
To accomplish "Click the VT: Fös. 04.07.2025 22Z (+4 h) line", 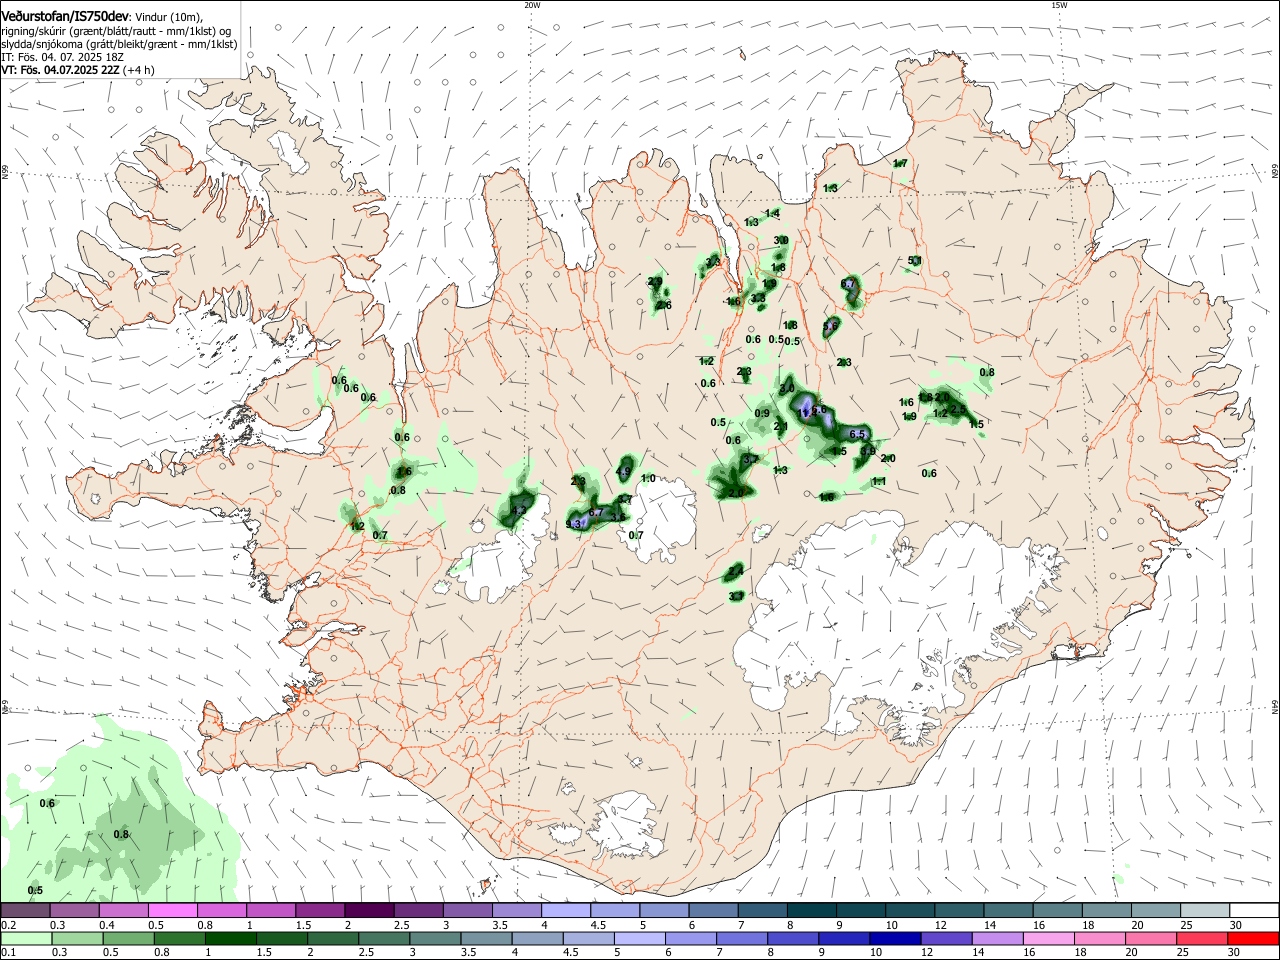I will pos(78,70).
